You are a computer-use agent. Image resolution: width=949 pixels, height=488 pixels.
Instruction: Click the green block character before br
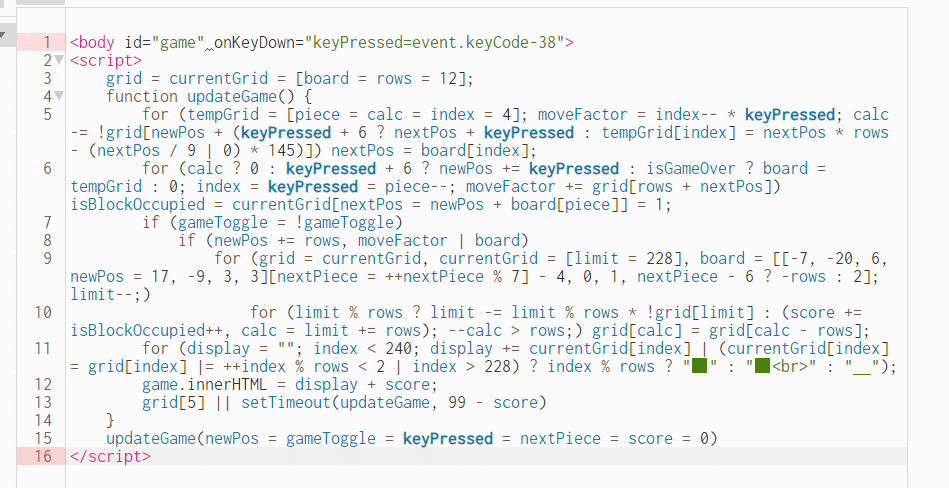762,366
